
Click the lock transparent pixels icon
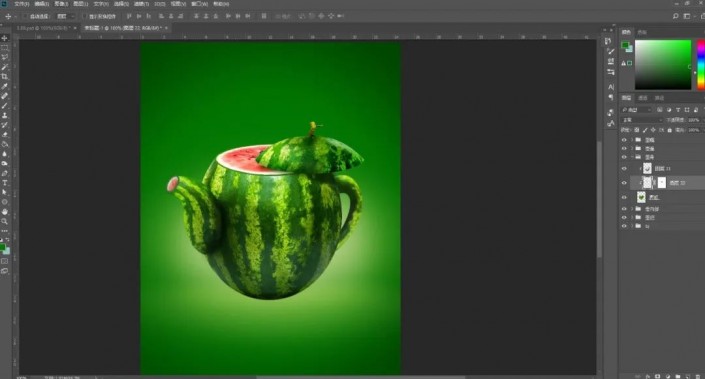click(x=636, y=130)
